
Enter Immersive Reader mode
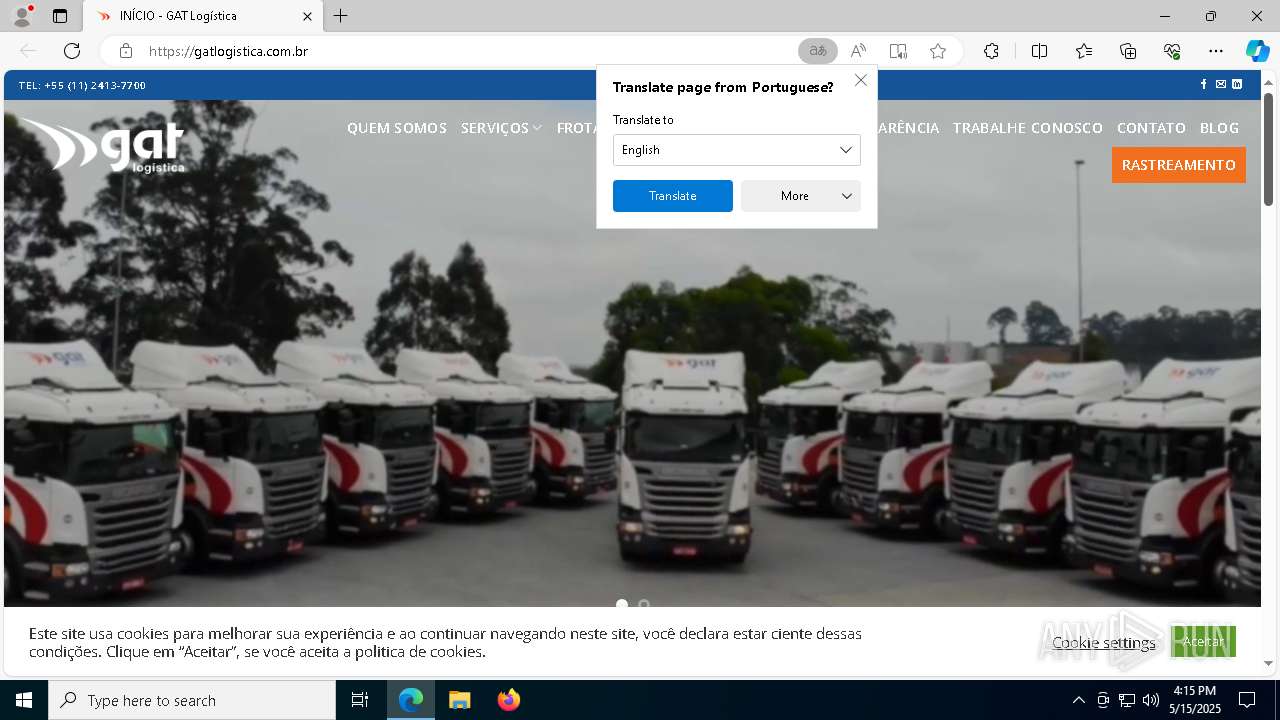tap(898, 51)
